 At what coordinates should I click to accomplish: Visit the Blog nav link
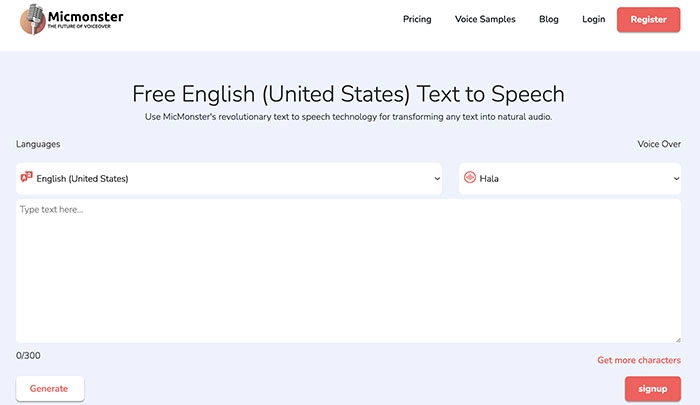549,19
